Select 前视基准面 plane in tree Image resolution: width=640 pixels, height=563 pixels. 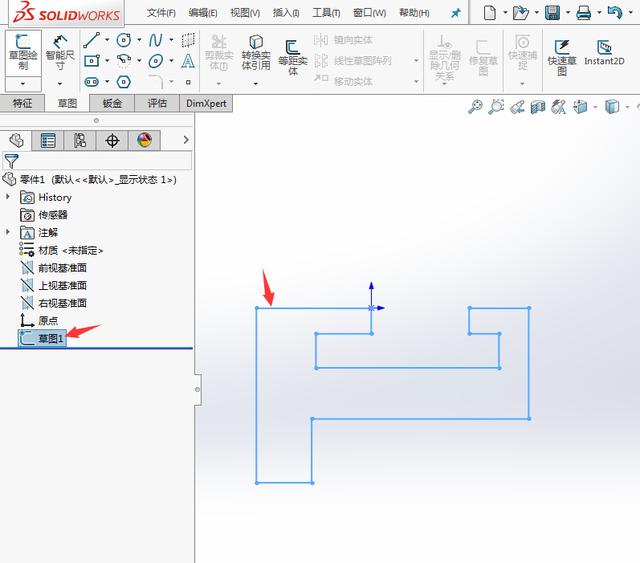tap(53, 268)
